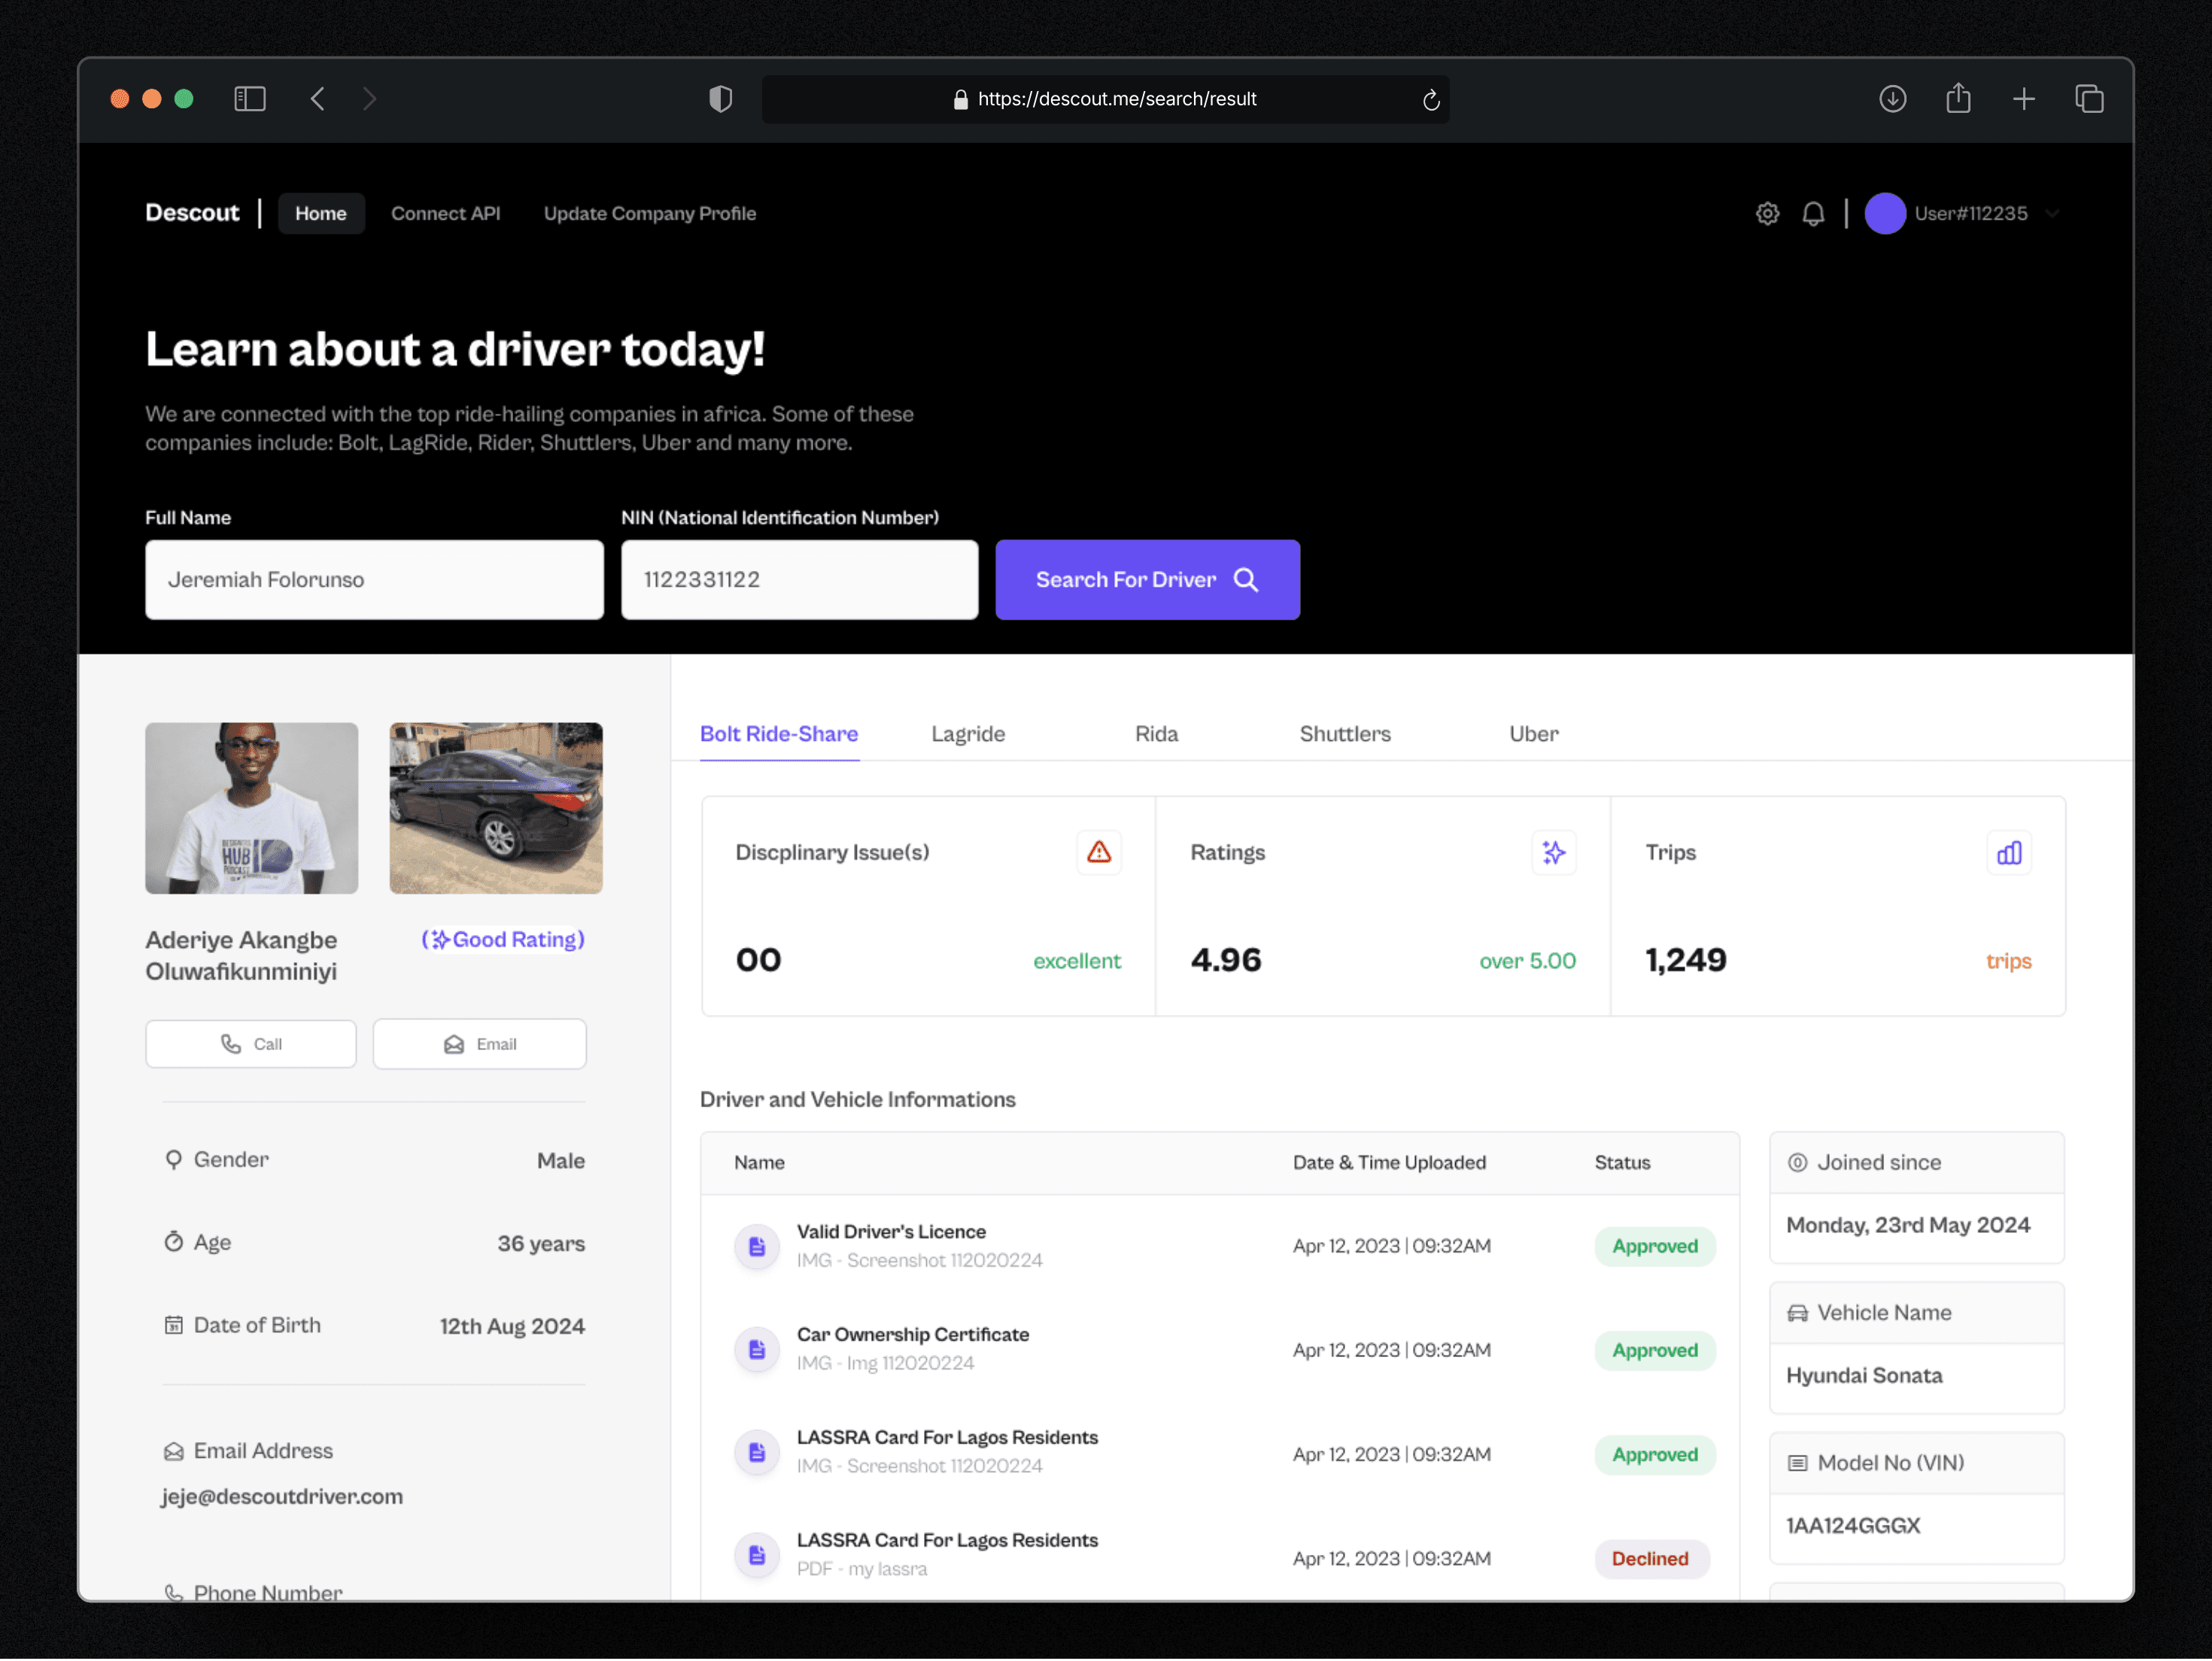2212x1661 pixels.
Task: Click the Email button
Action: (479, 1043)
